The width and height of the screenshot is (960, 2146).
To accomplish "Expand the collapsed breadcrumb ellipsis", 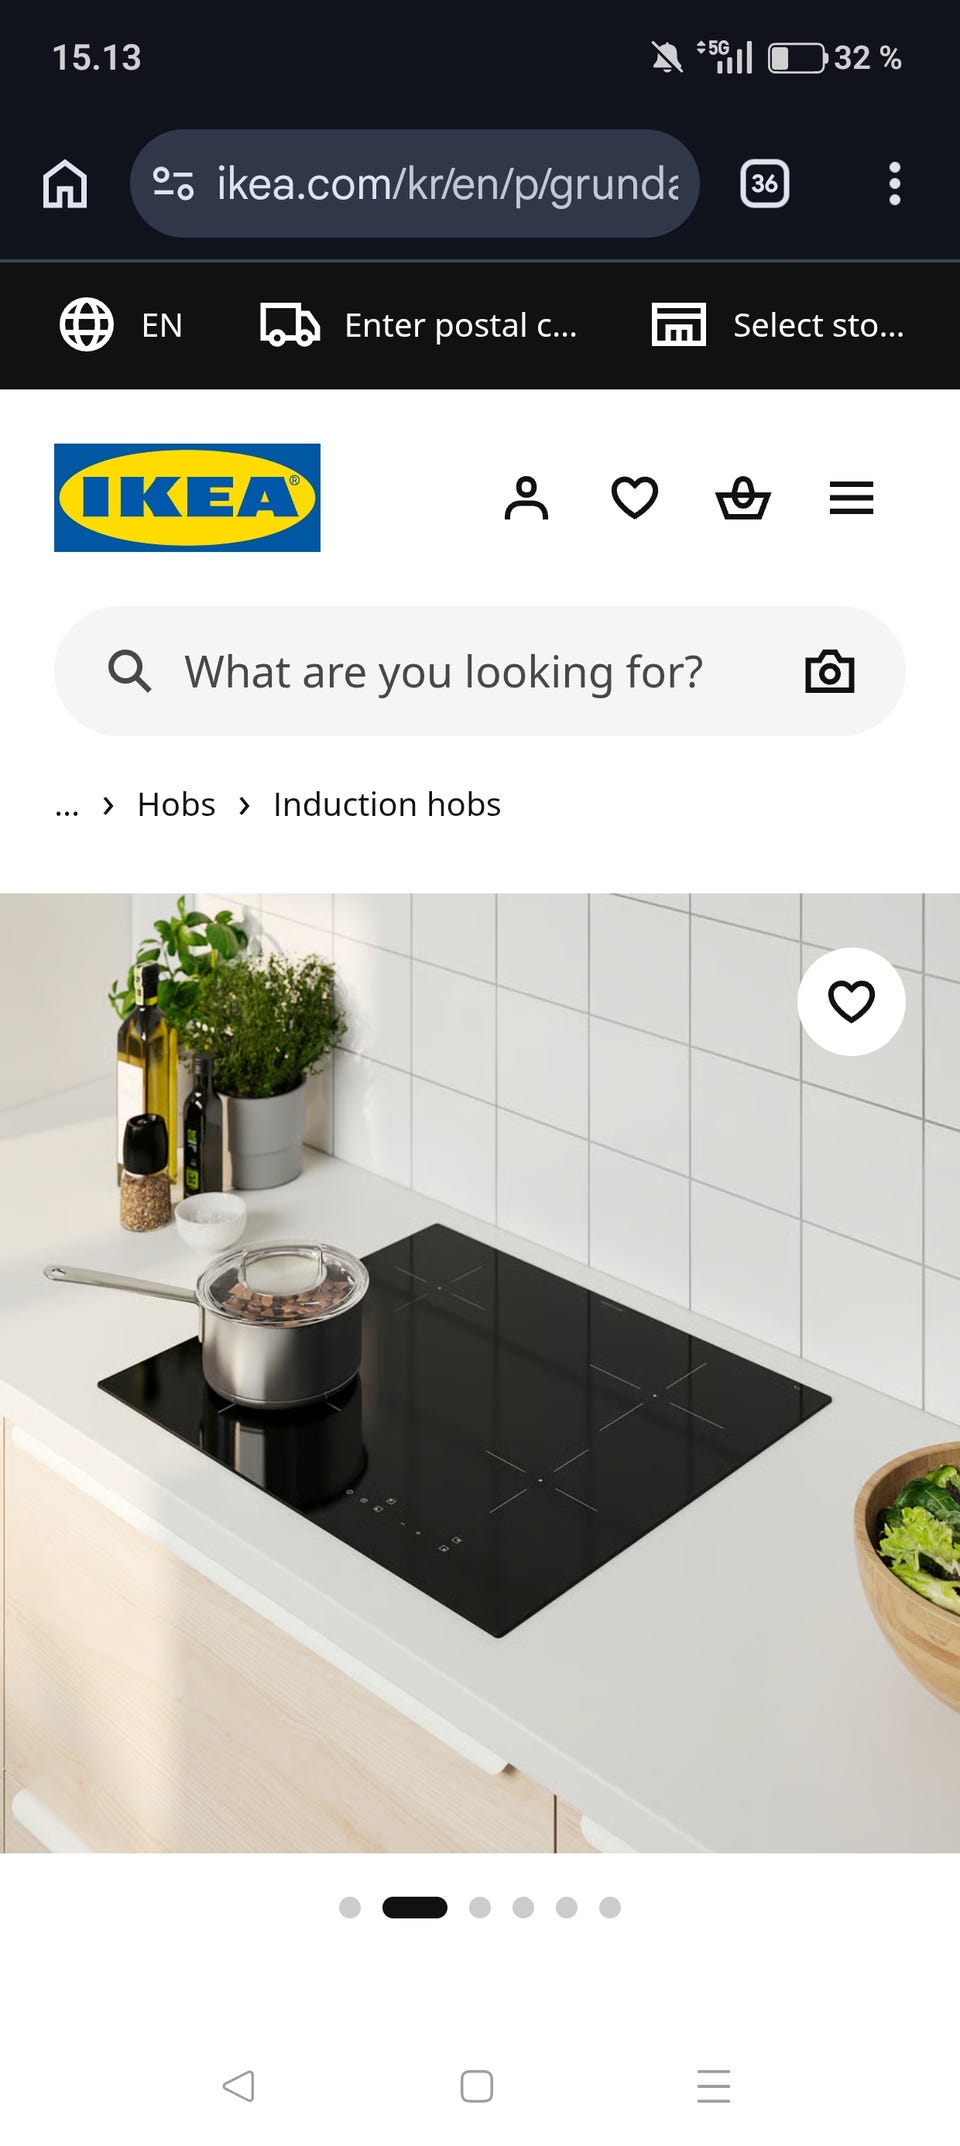I will click(x=67, y=805).
